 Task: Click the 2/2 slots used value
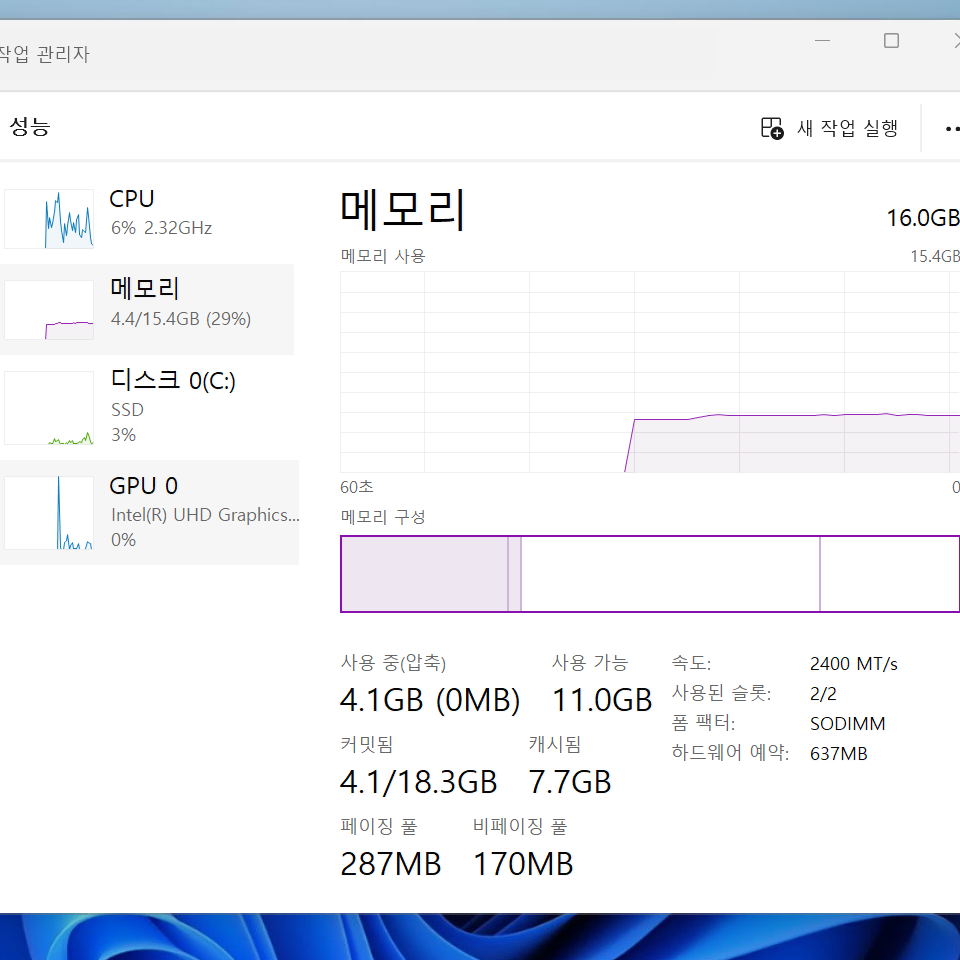click(x=823, y=694)
